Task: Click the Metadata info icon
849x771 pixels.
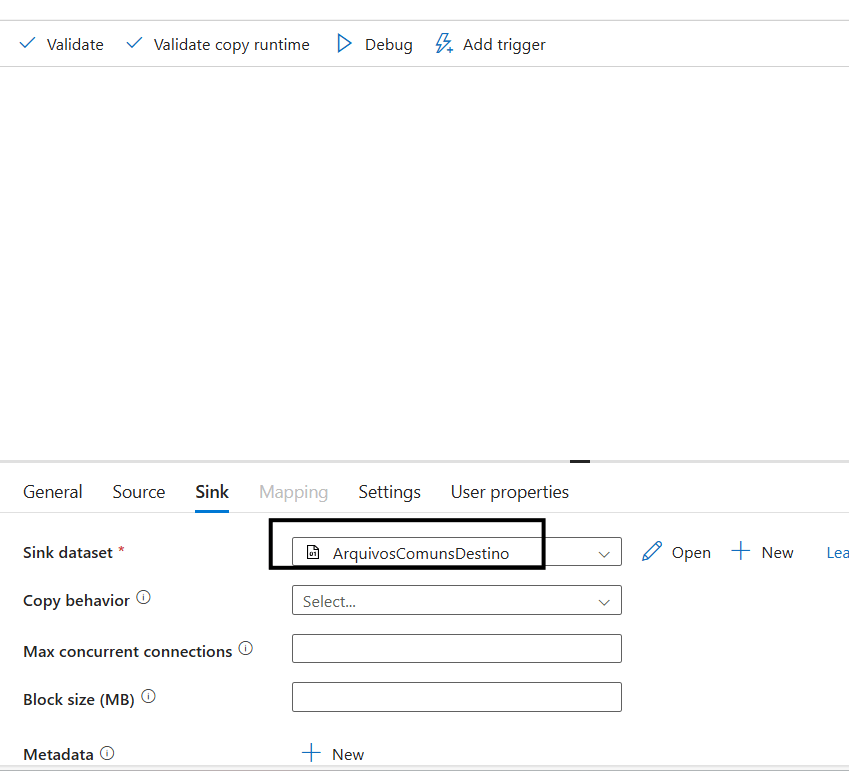Action: 107,753
